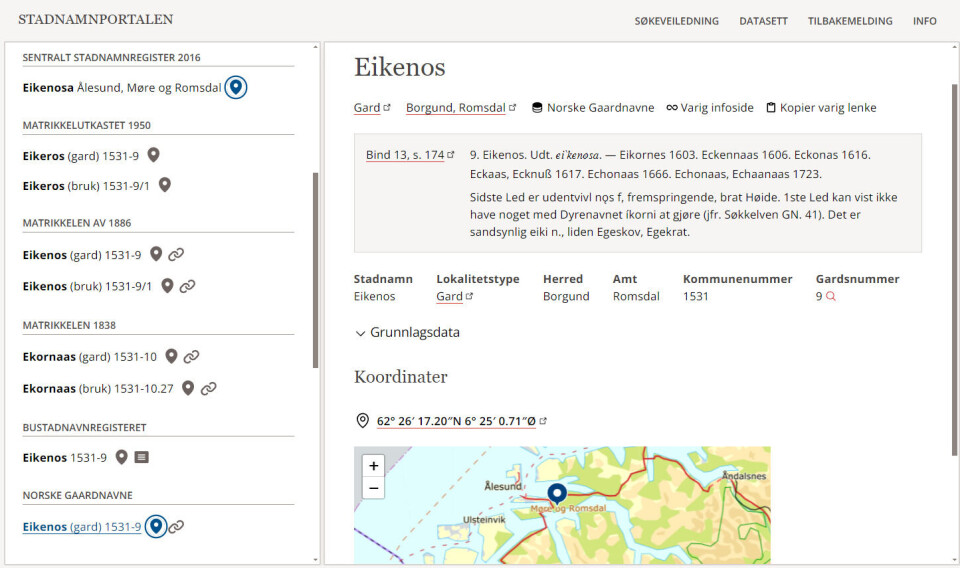
Task: Zoom out on the map
Action: 373,488
